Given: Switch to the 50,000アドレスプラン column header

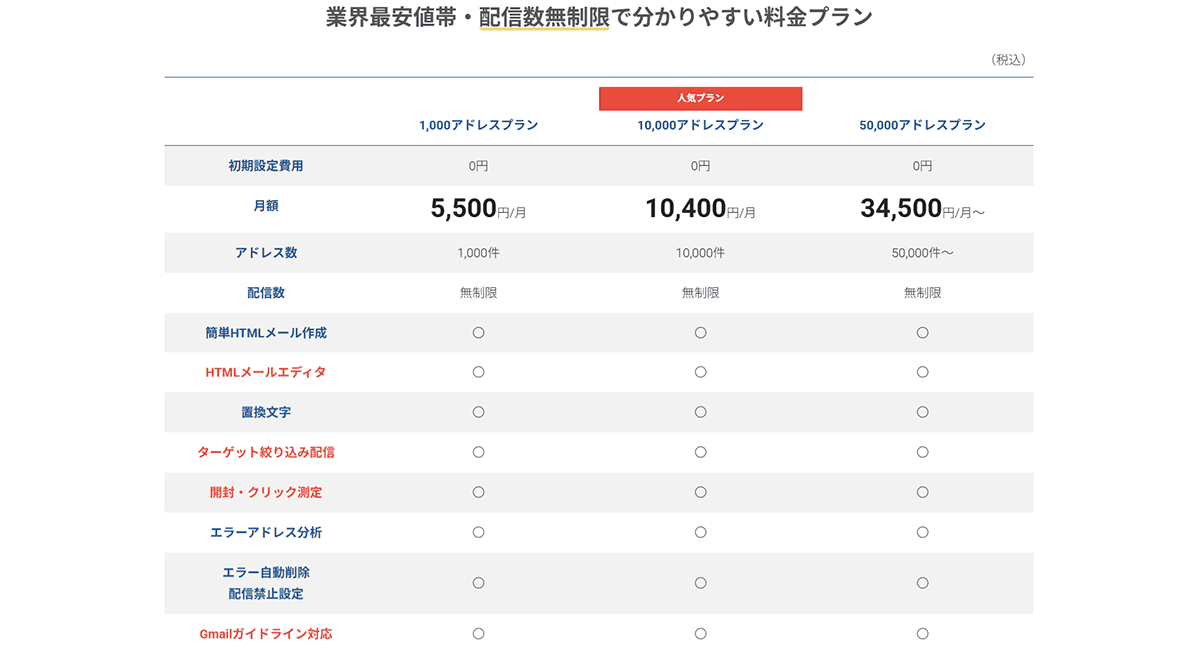Looking at the screenshot, I should (x=921, y=124).
